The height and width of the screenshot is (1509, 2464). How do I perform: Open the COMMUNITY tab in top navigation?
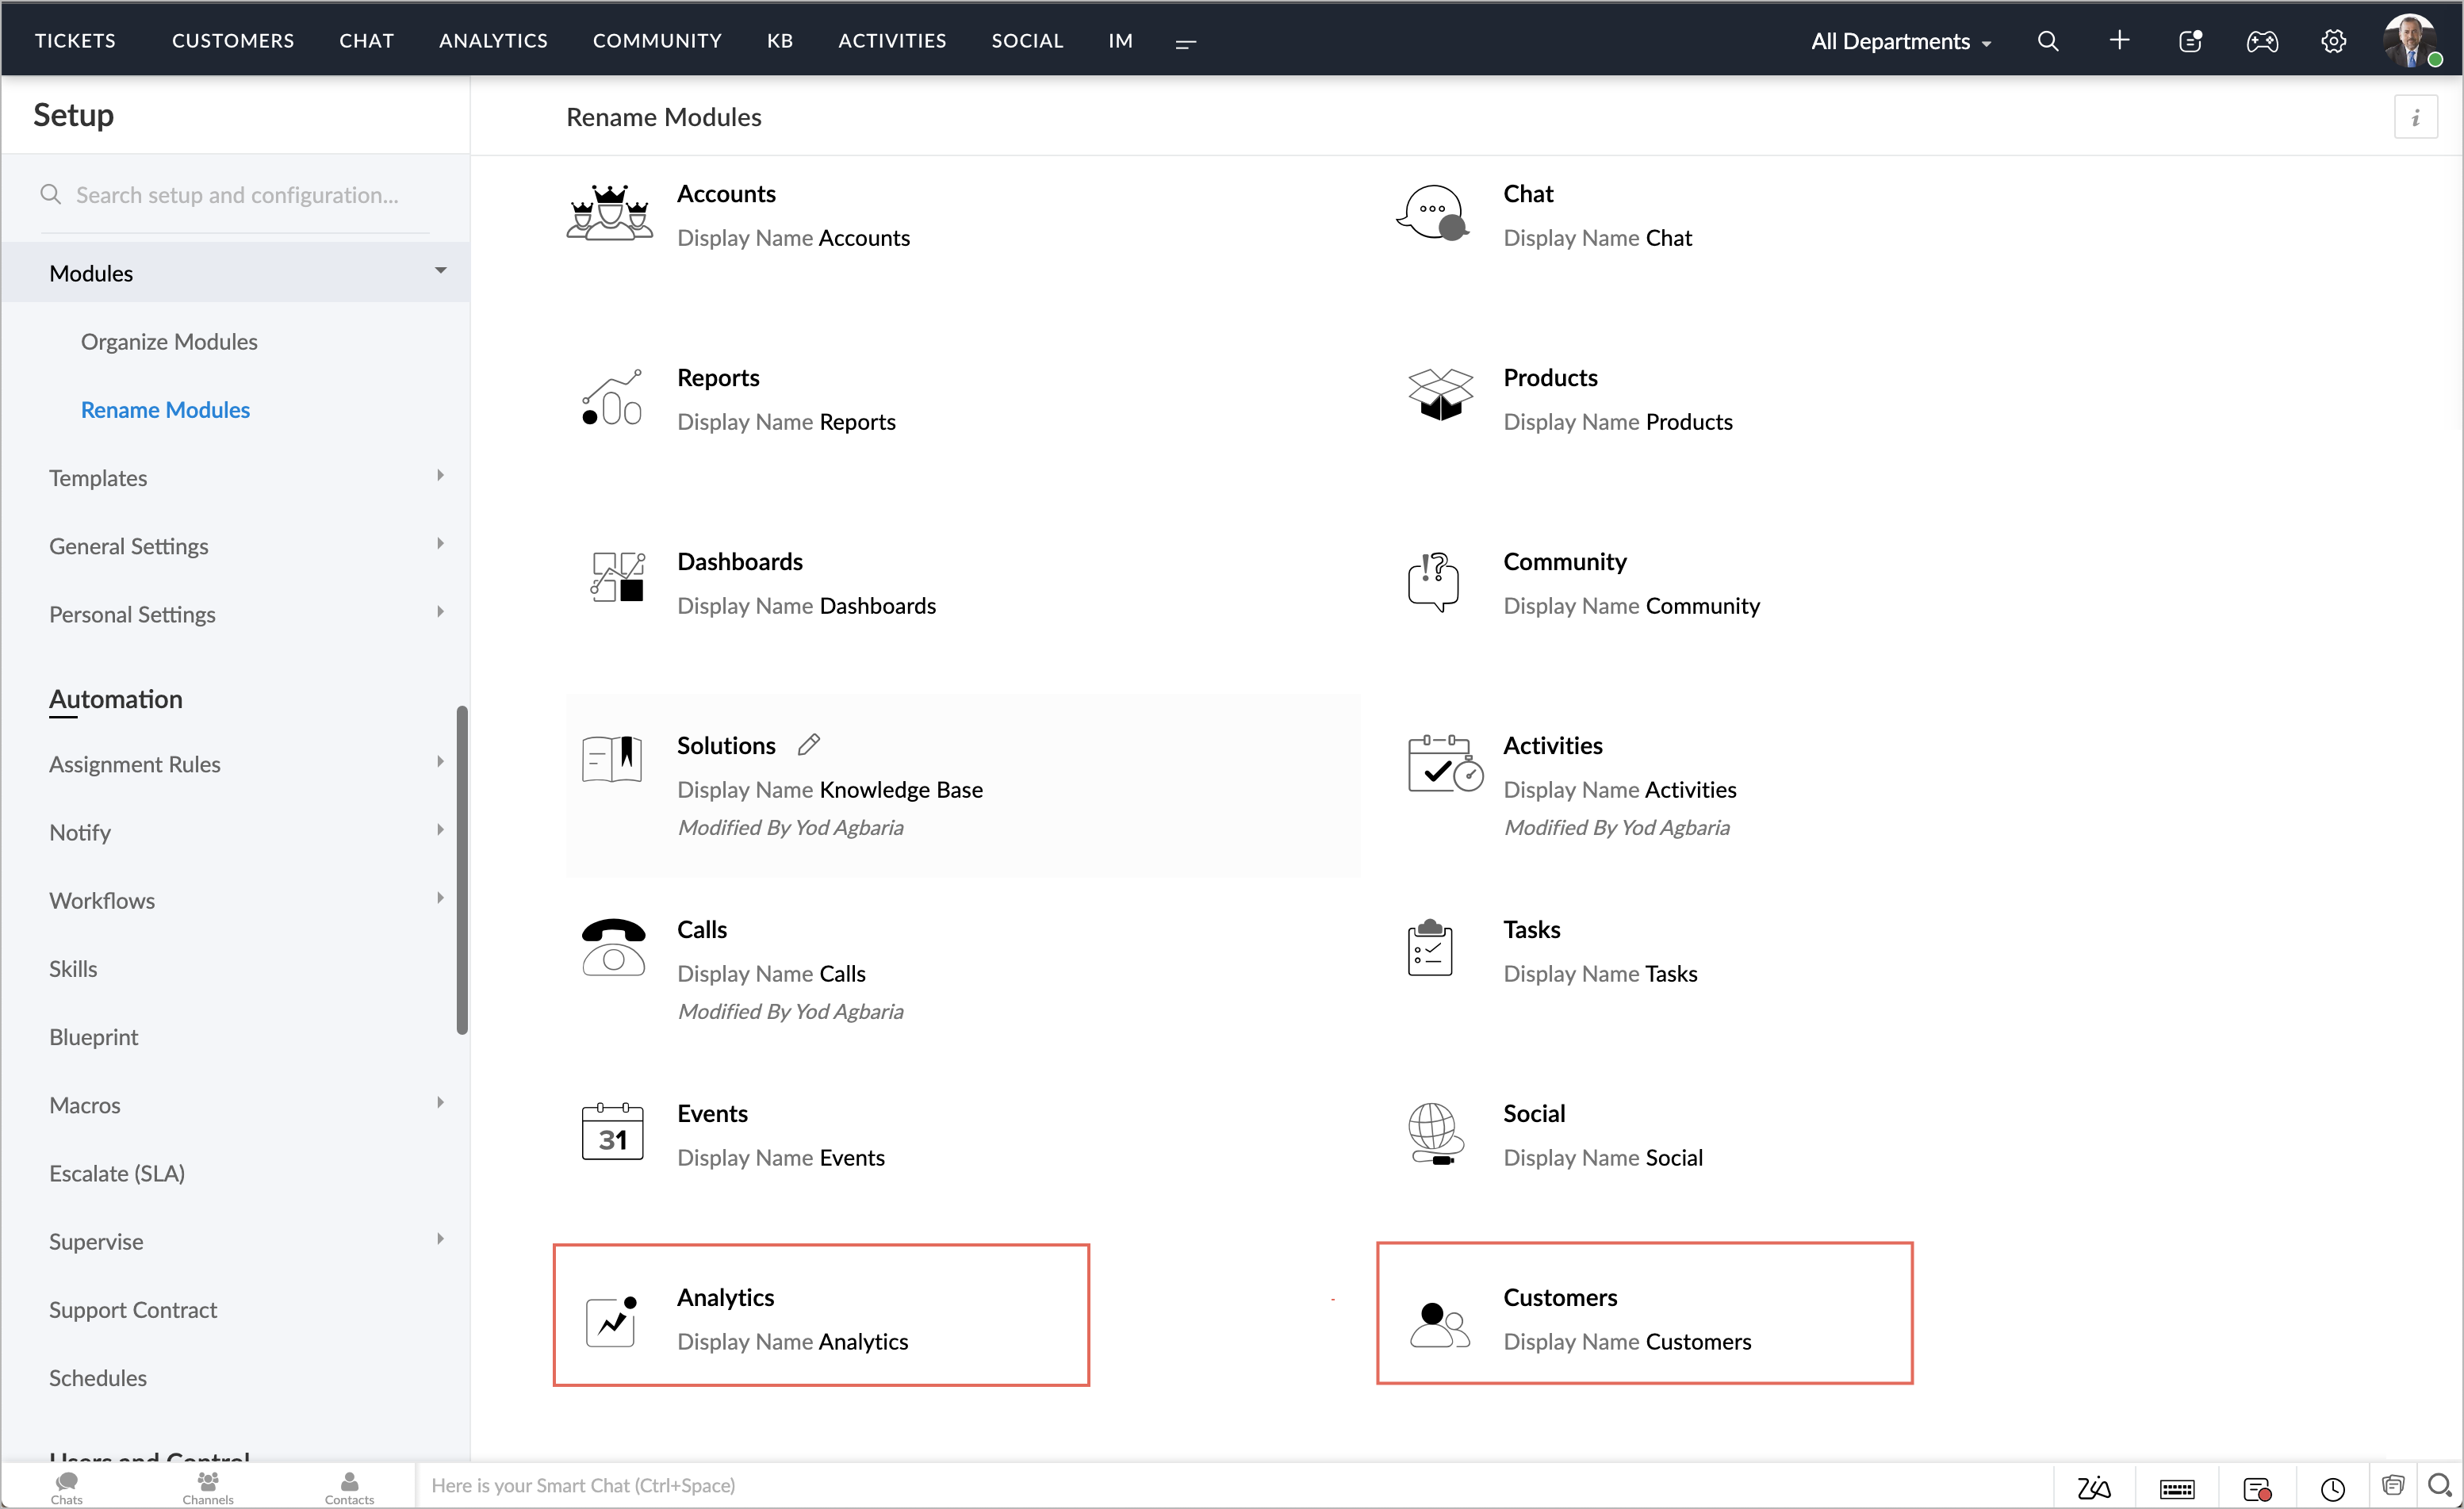click(x=657, y=41)
